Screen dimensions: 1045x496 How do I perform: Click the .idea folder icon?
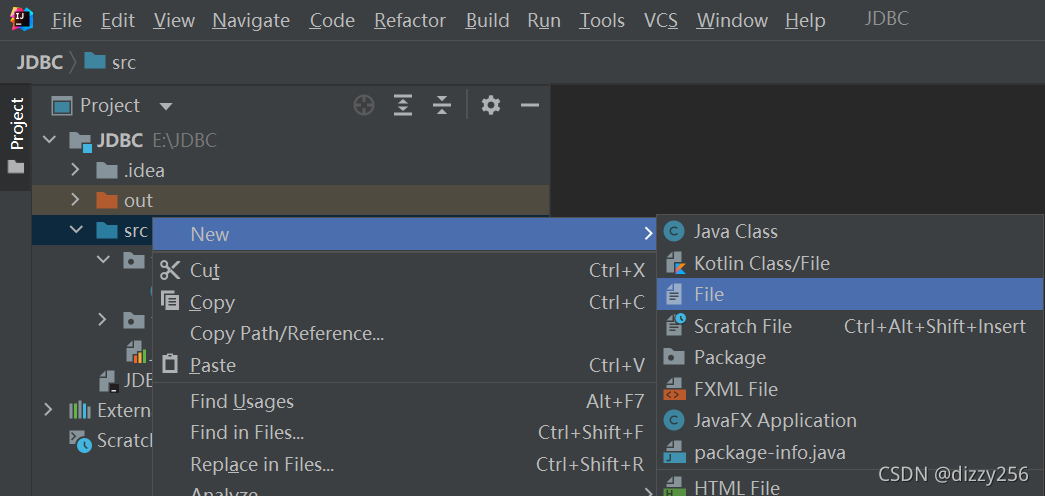107,171
